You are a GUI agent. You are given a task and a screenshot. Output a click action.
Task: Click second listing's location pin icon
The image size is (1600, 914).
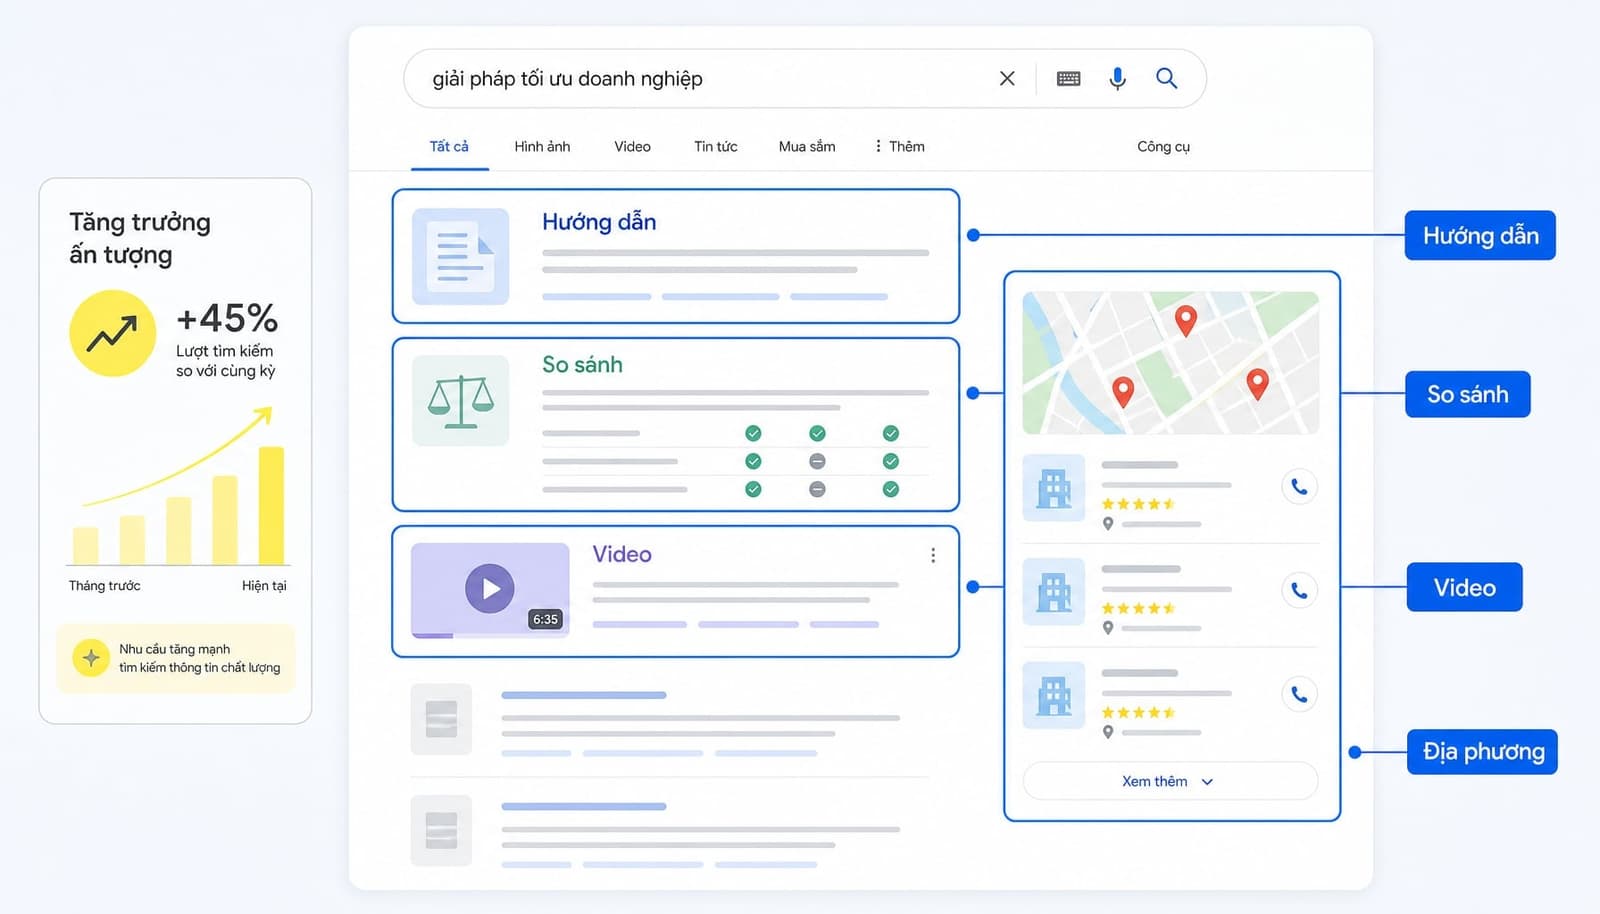tap(1108, 628)
